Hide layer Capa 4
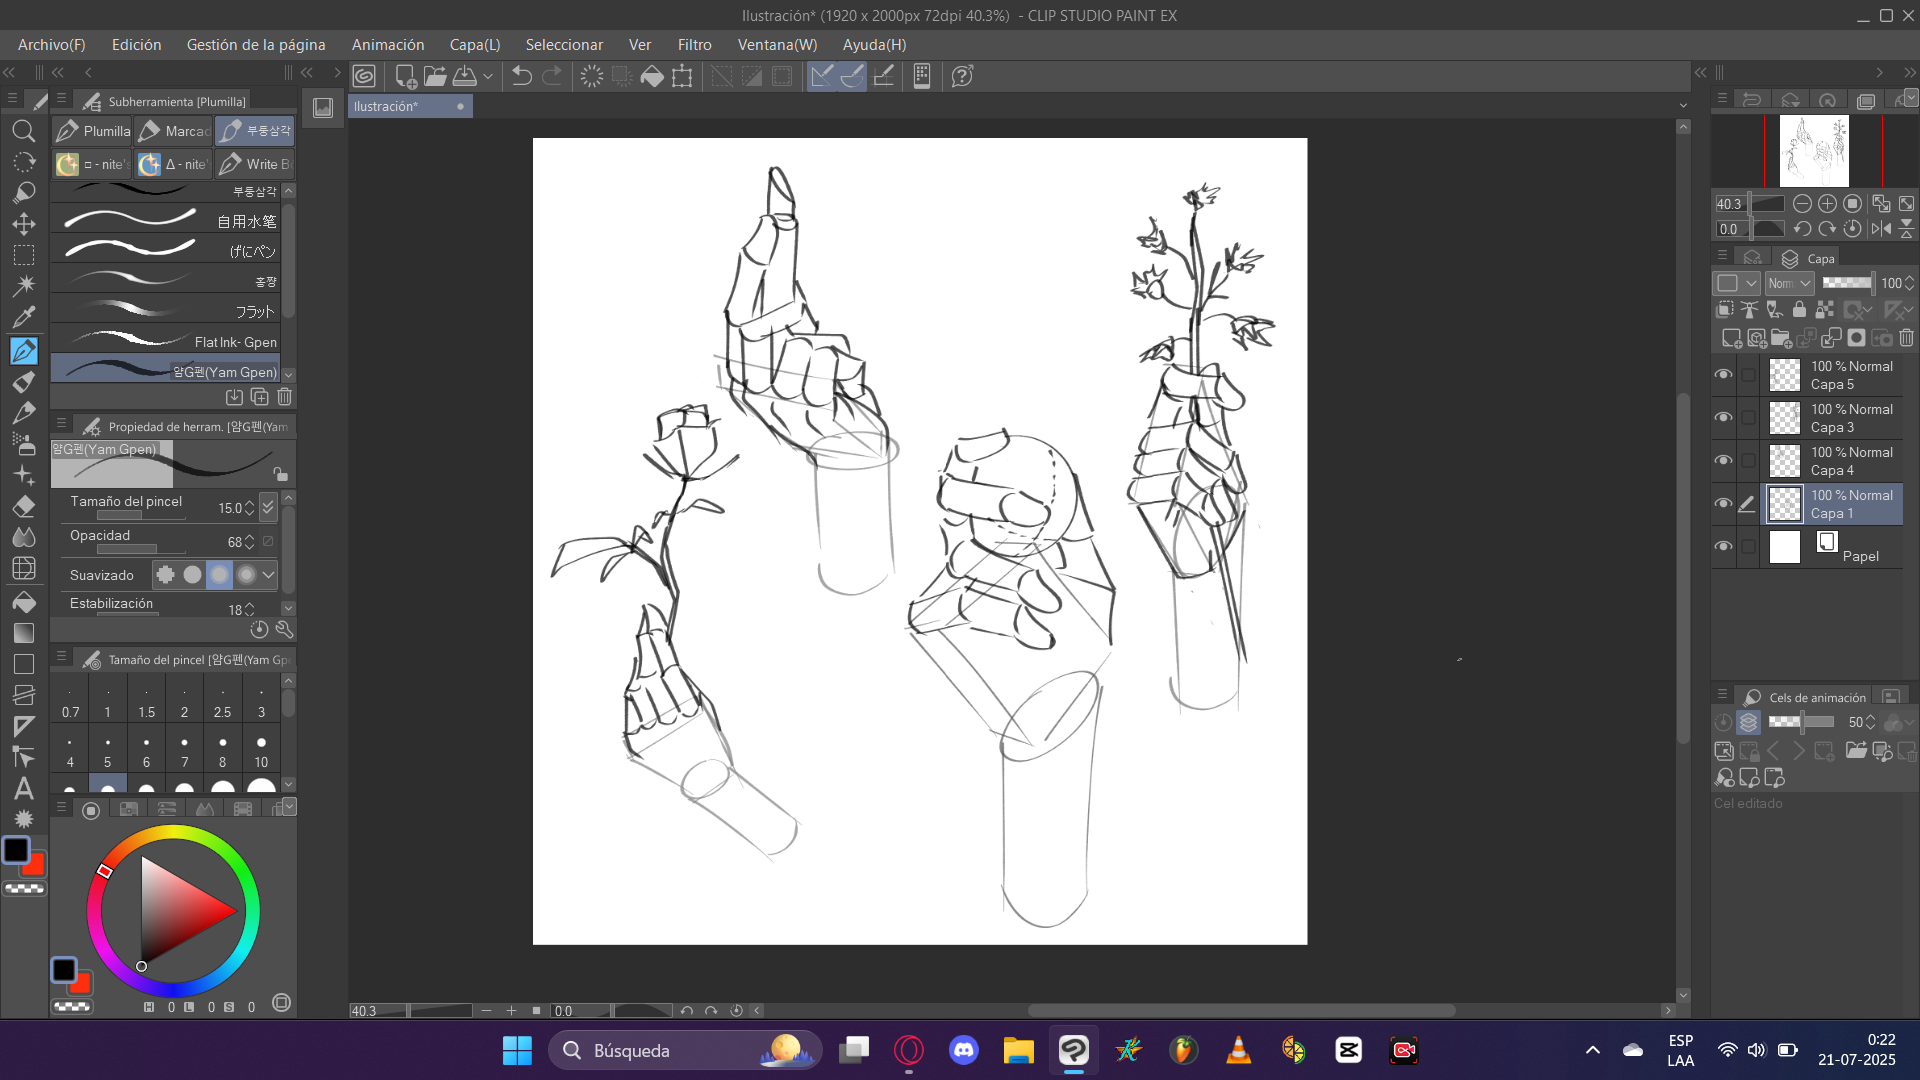Screen dimensions: 1920x1080 pos(1723,460)
